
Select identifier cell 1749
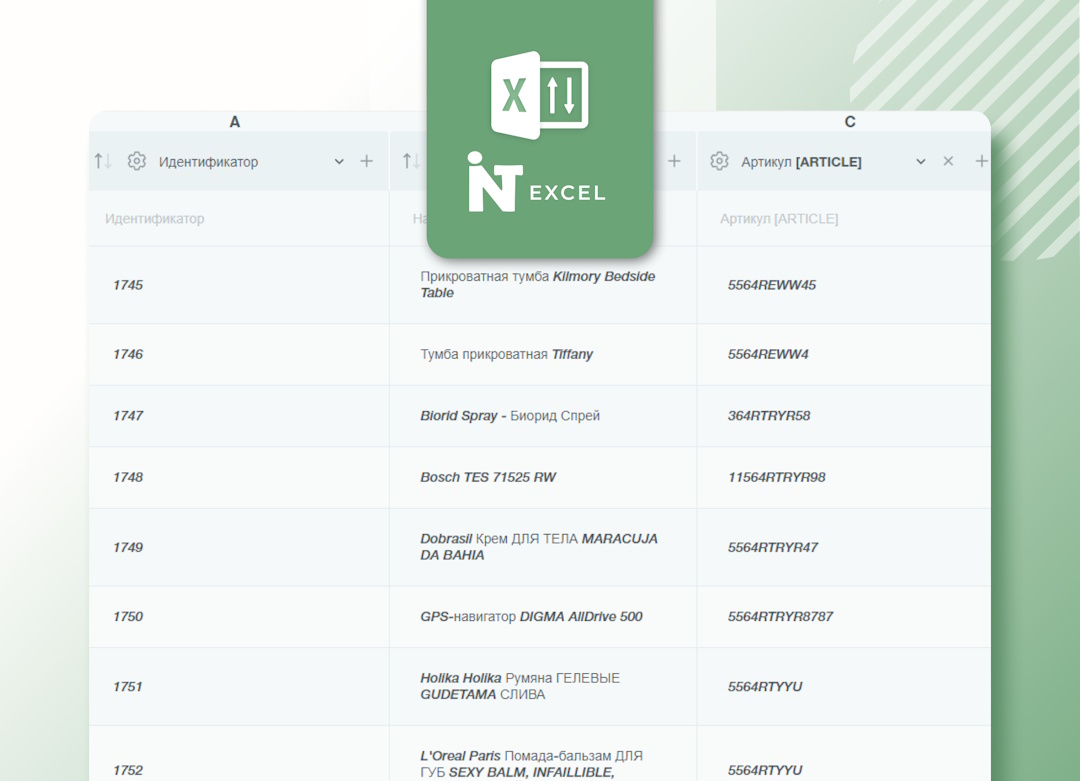(x=128, y=548)
